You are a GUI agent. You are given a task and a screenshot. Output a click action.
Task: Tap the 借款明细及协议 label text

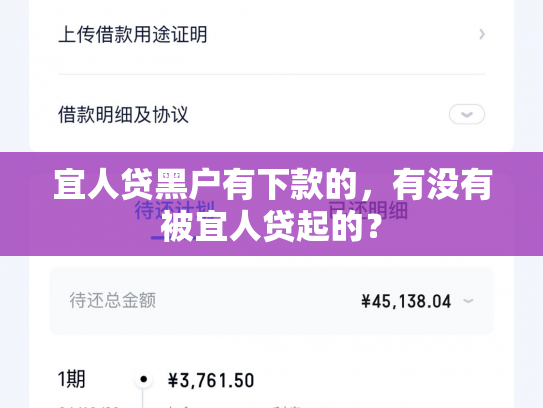coord(123,115)
